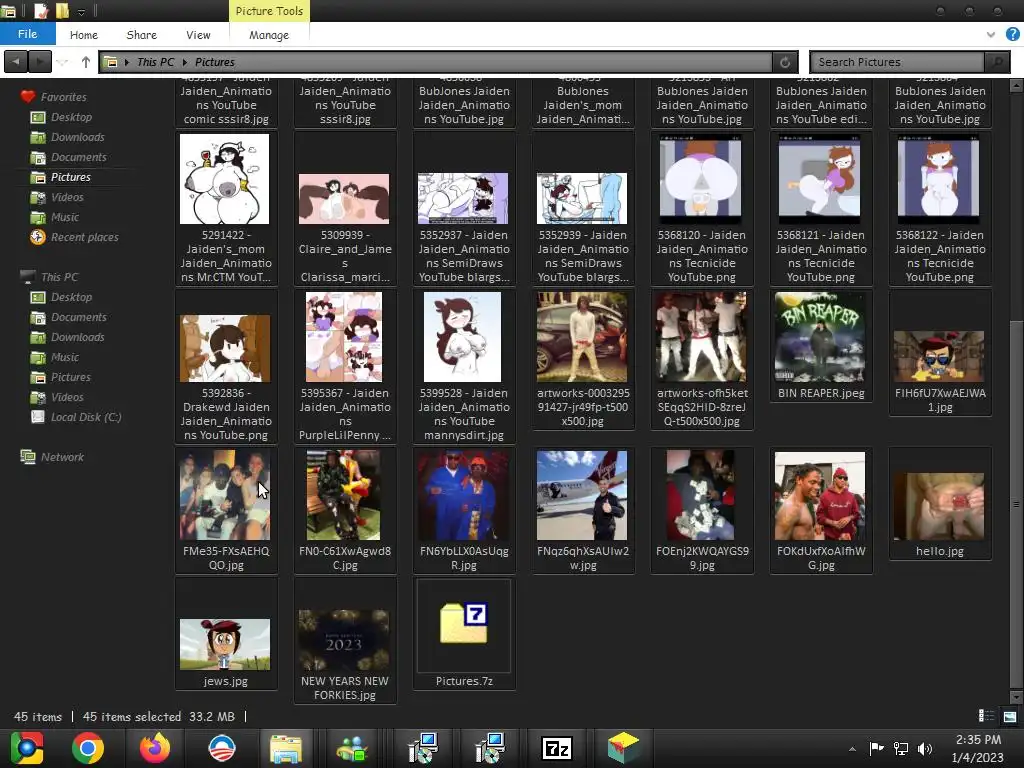The width and height of the screenshot is (1024, 768).
Task: Go back with the Back arrow
Action: tap(16, 62)
